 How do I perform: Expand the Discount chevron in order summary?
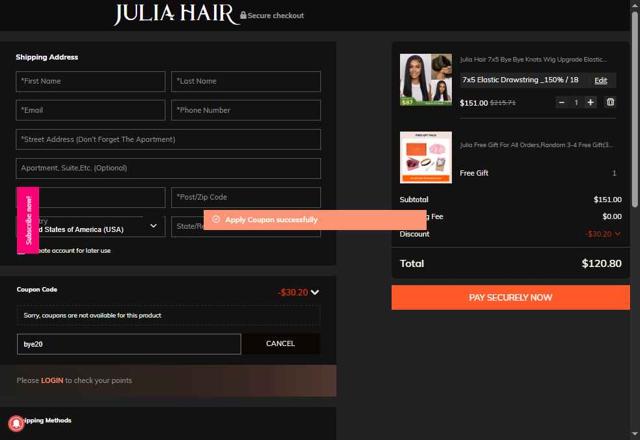(x=617, y=234)
